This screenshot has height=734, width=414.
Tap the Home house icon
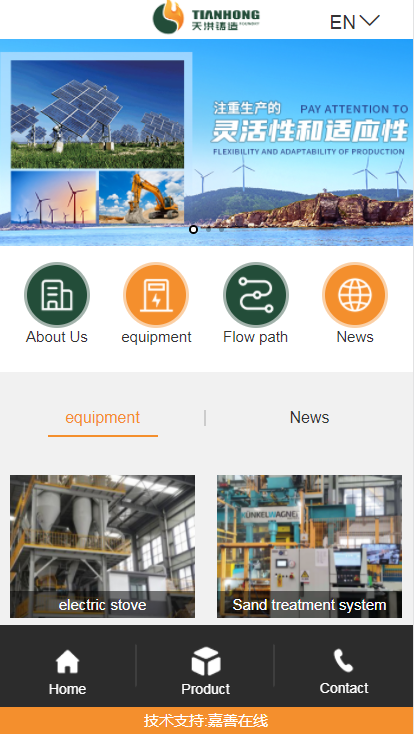67,662
